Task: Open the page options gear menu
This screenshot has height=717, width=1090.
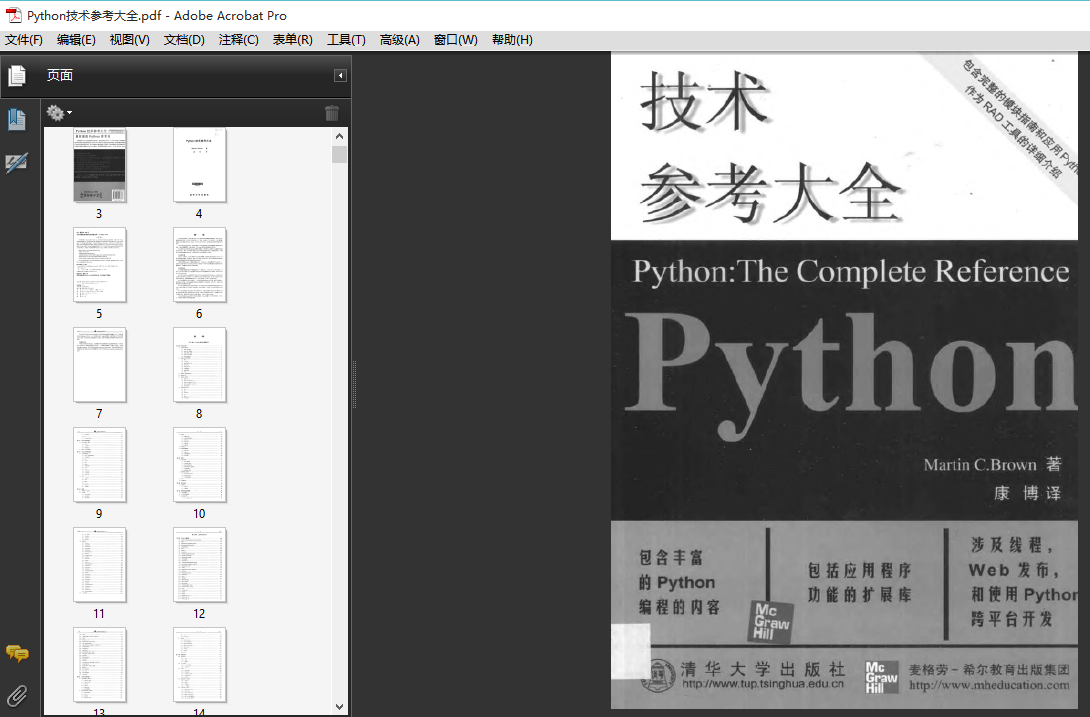Action: 58,112
